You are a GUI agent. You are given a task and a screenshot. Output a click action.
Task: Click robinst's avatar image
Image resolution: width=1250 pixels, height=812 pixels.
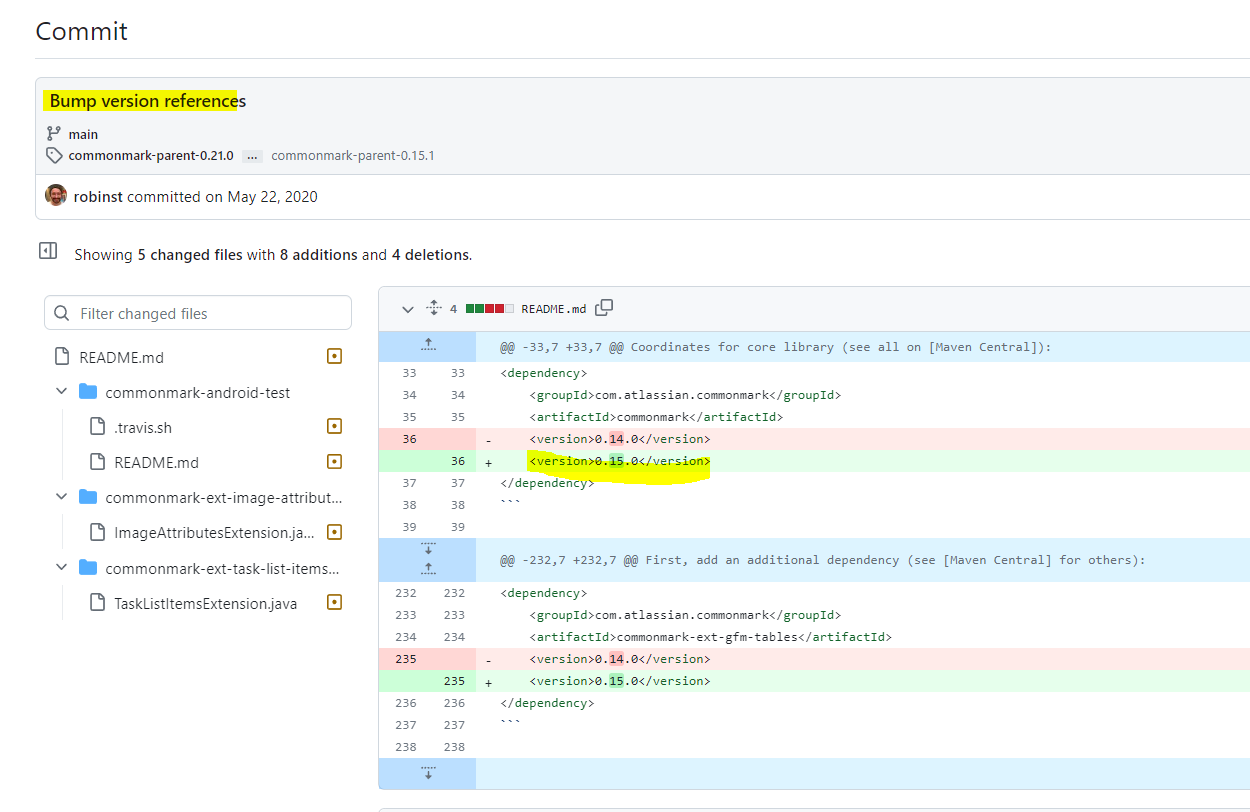(56, 195)
